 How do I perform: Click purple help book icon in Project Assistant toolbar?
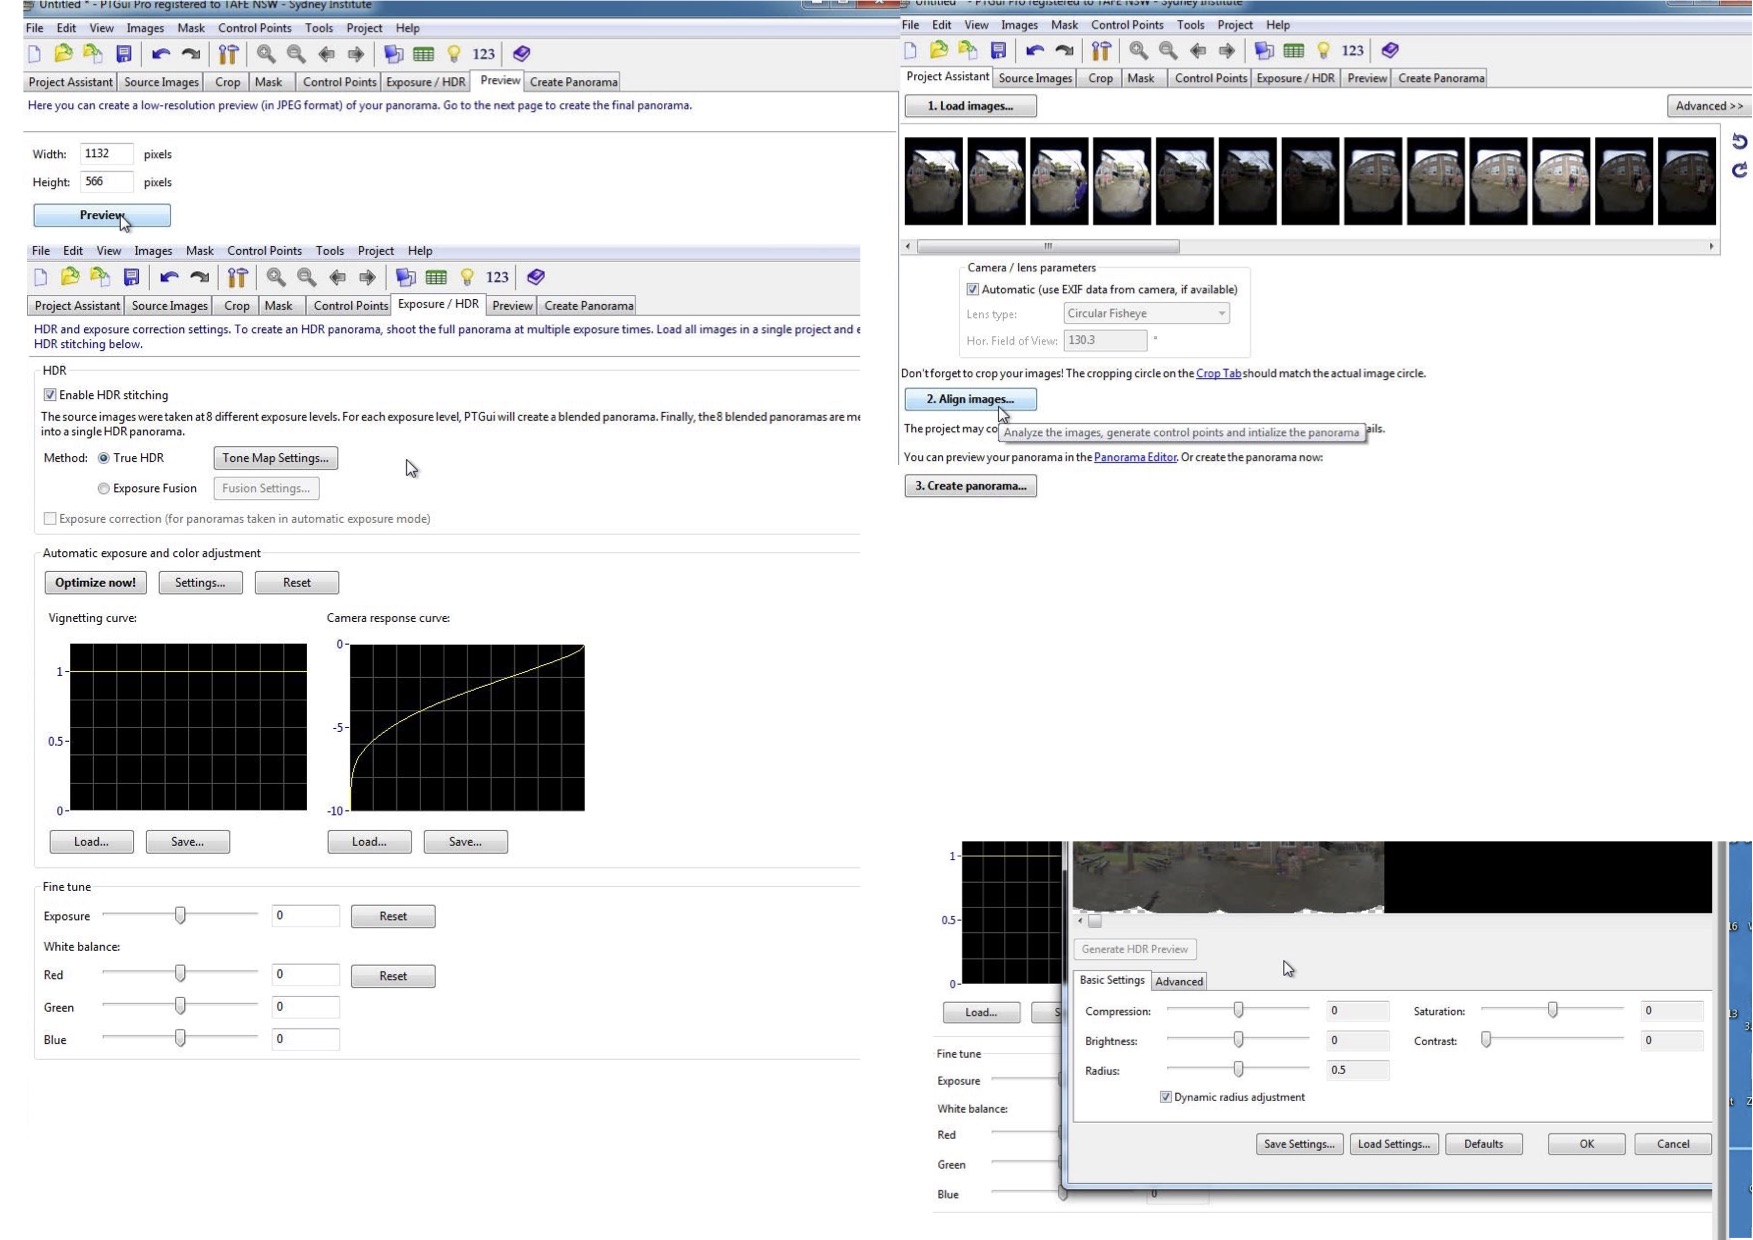click(x=1389, y=50)
